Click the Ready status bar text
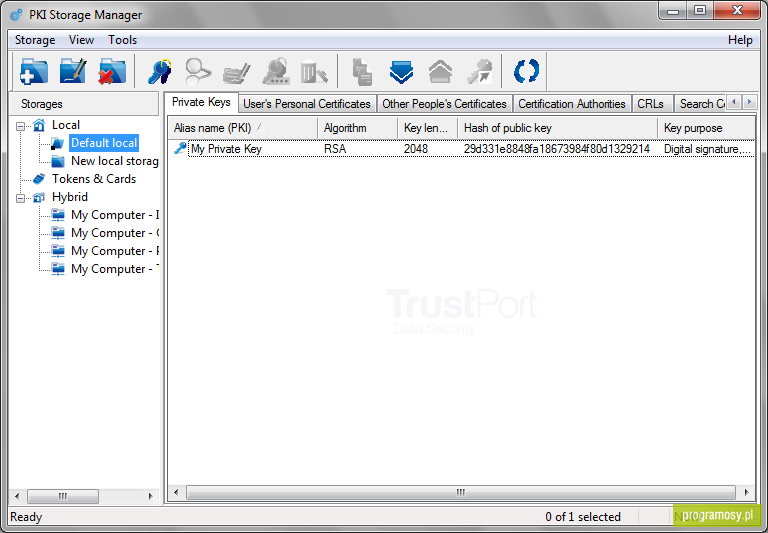Image resolution: width=768 pixels, height=533 pixels. click(x=26, y=517)
